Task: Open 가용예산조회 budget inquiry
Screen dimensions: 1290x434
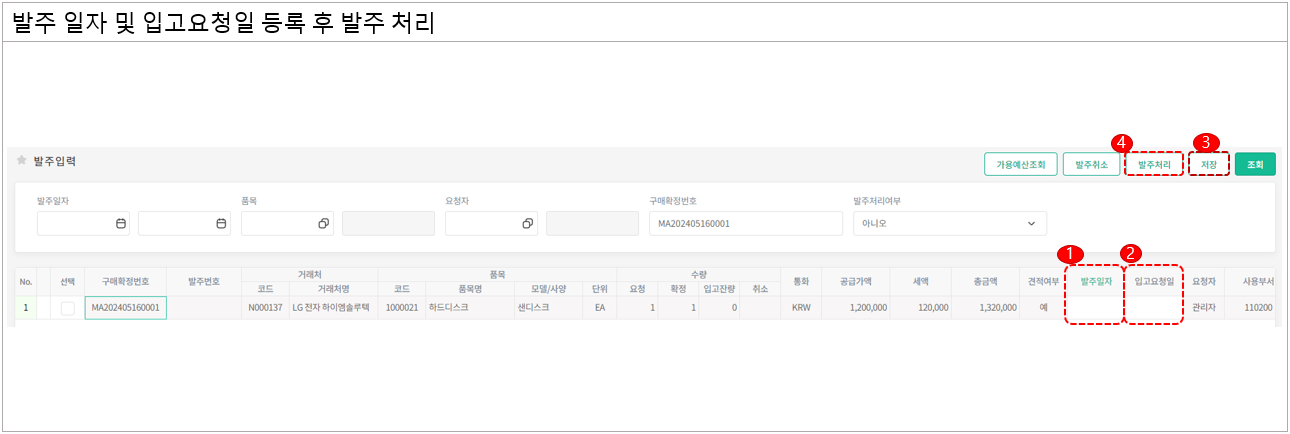Action: (x=1020, y=164)
